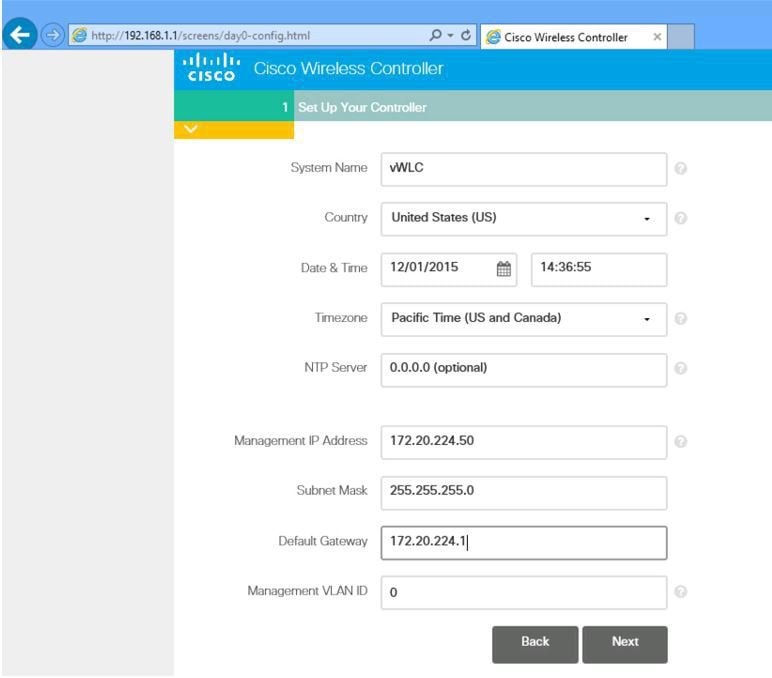772x678 pixels.
Task: Click the Date & Time label
Action: click(x=334, y=268)
